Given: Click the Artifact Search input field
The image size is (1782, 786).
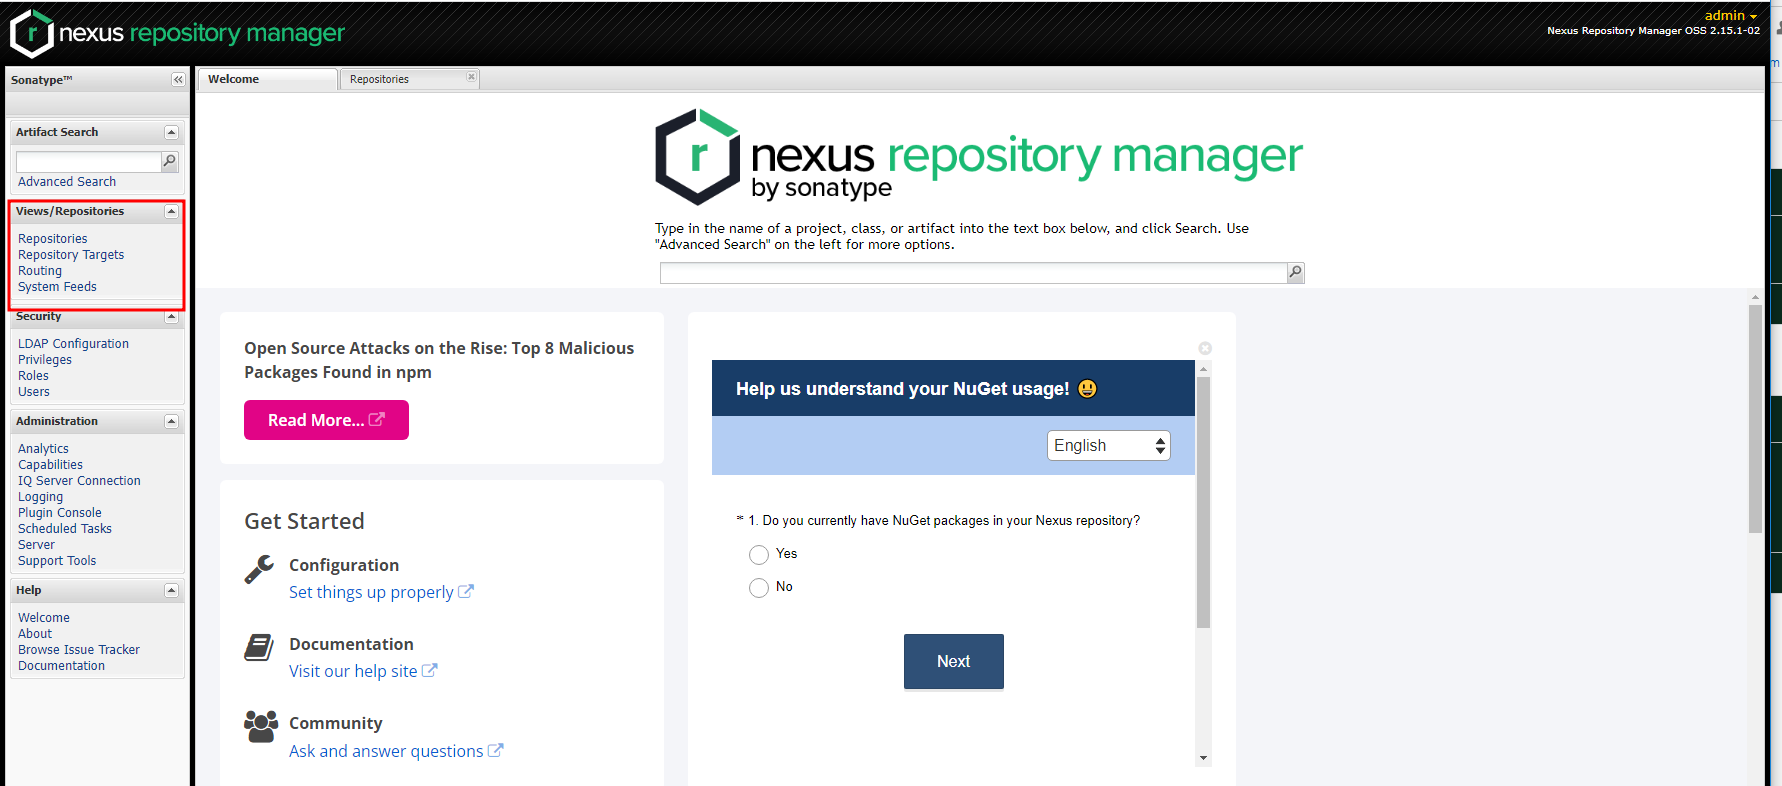Looking at the screenshot, I should click(x=88, y=161).
